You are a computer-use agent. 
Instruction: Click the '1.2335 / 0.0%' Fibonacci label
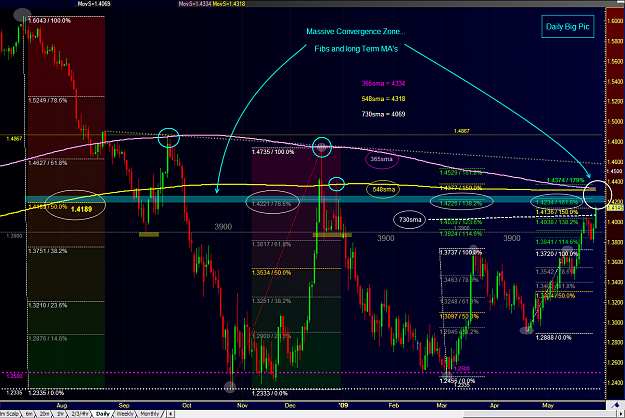46,393
